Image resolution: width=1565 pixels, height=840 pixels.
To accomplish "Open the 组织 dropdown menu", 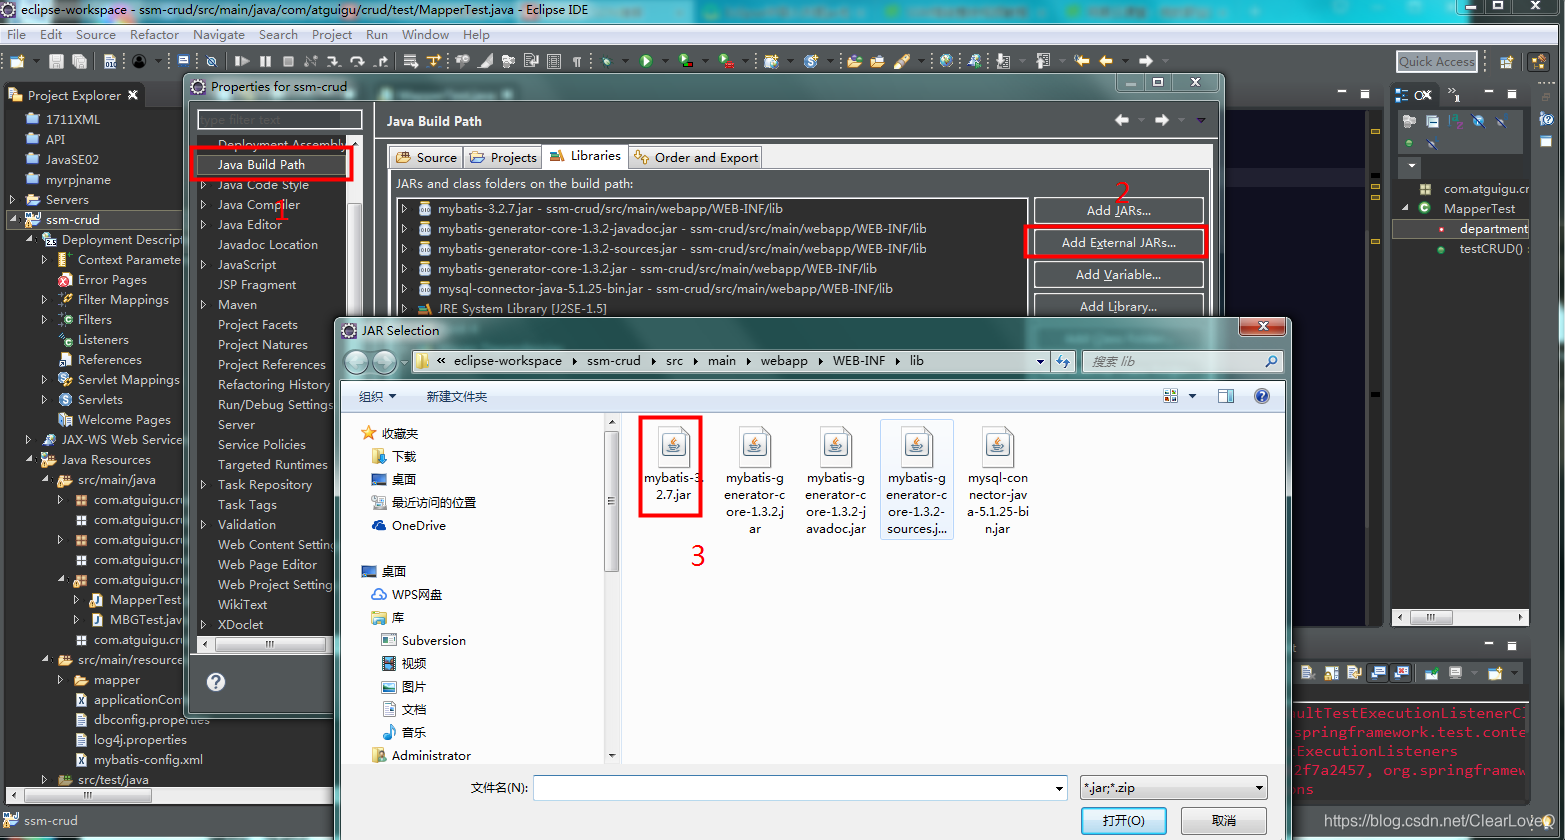I will 377,397.
